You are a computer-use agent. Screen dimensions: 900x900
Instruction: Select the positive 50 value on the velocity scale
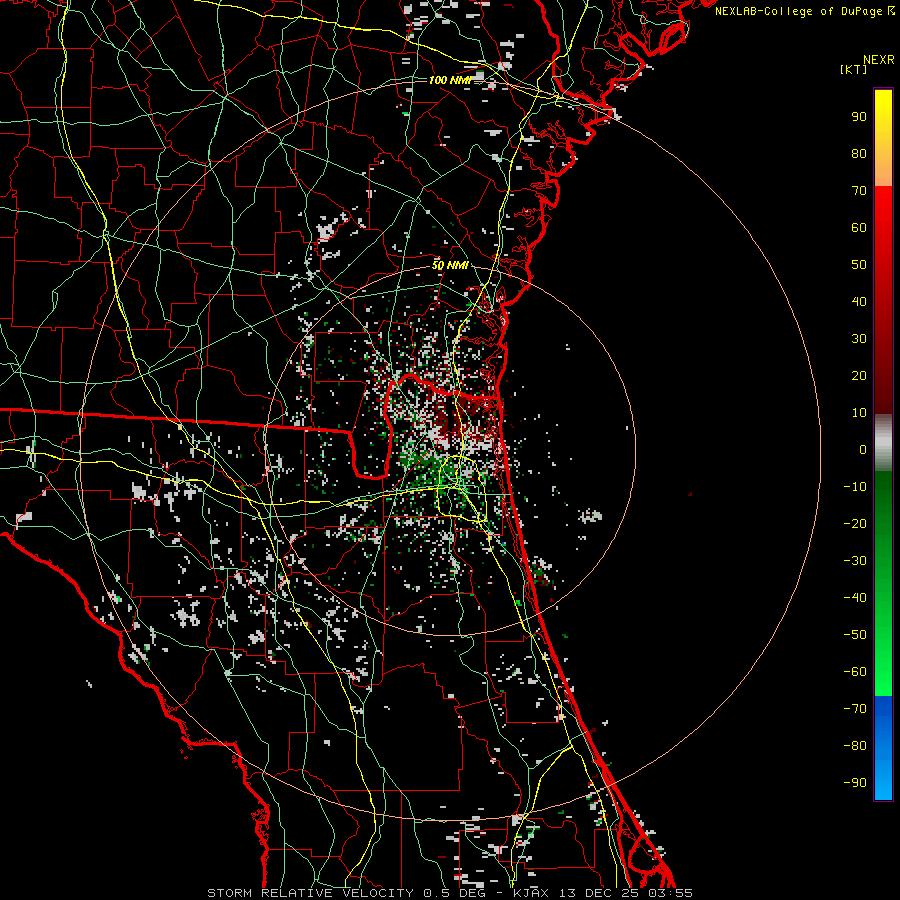(x=859, y=265)
